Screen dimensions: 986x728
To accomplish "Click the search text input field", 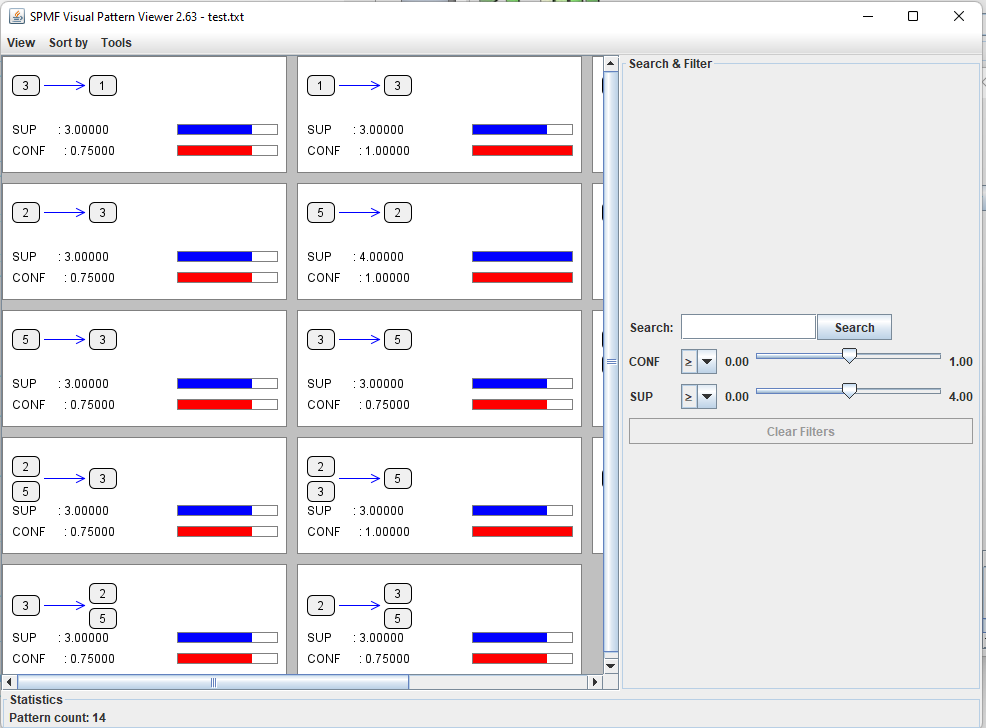I will (748, 327).
